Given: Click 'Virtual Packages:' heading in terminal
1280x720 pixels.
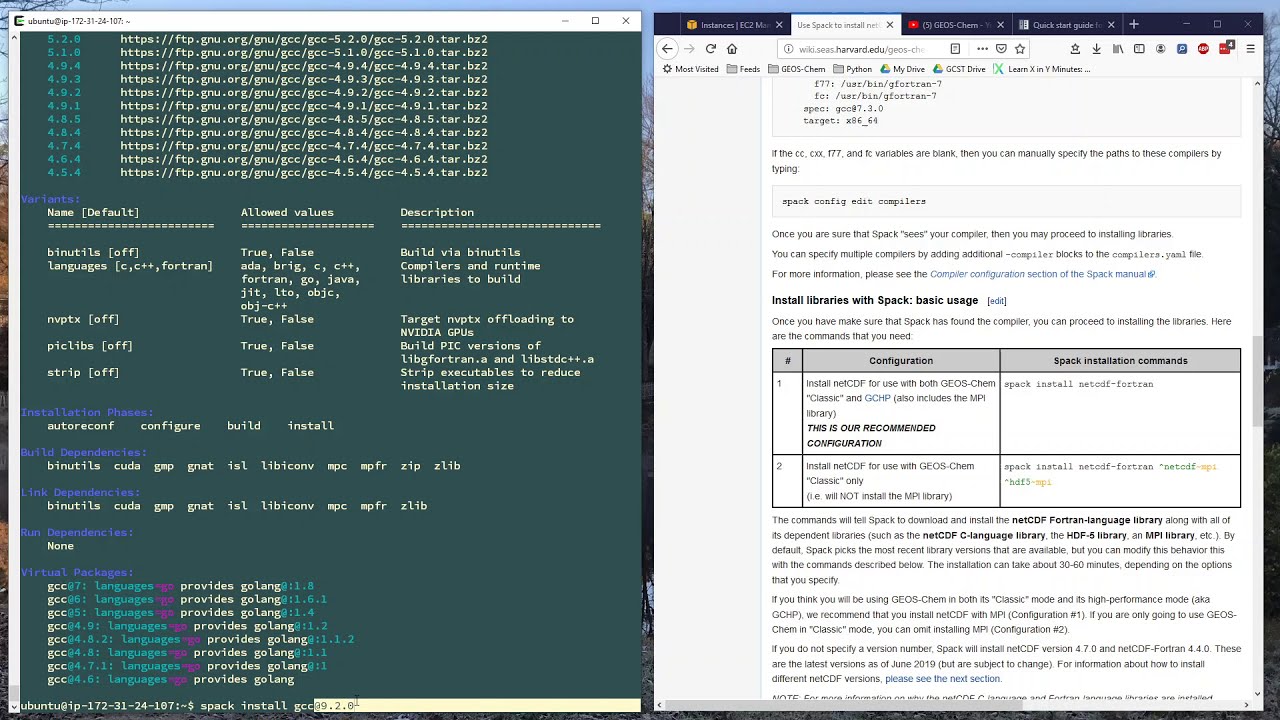Looking at the screenshot, I should pos(77,572).
